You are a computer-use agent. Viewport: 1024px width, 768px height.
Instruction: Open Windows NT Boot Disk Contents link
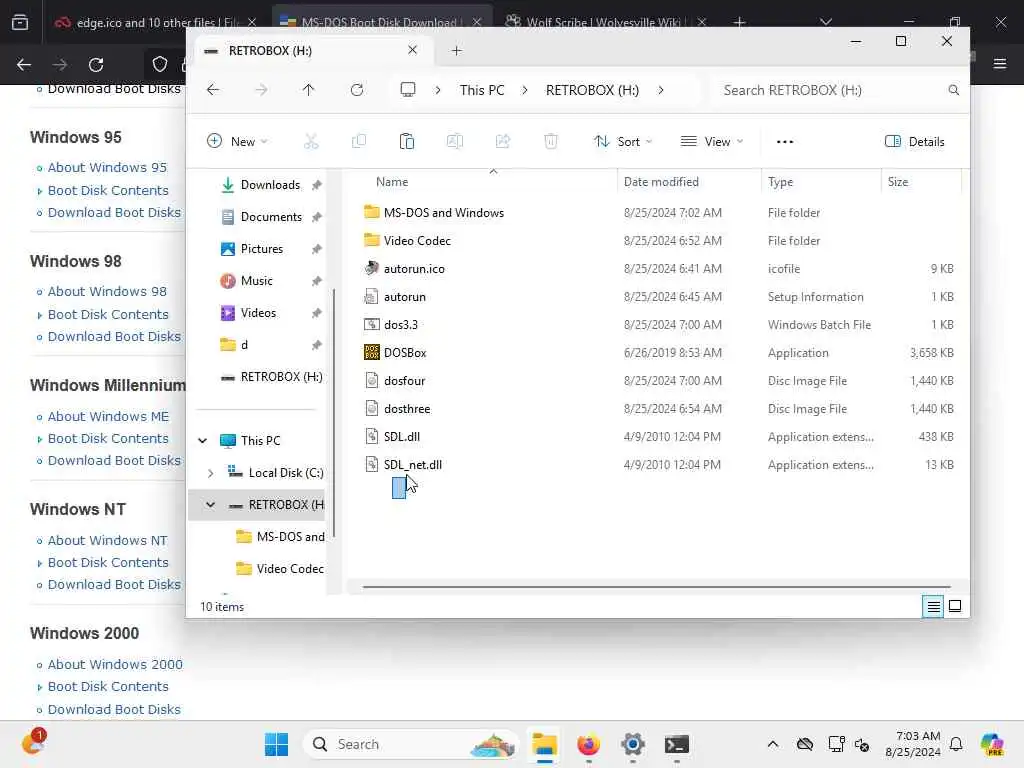(x=108, y=562)
